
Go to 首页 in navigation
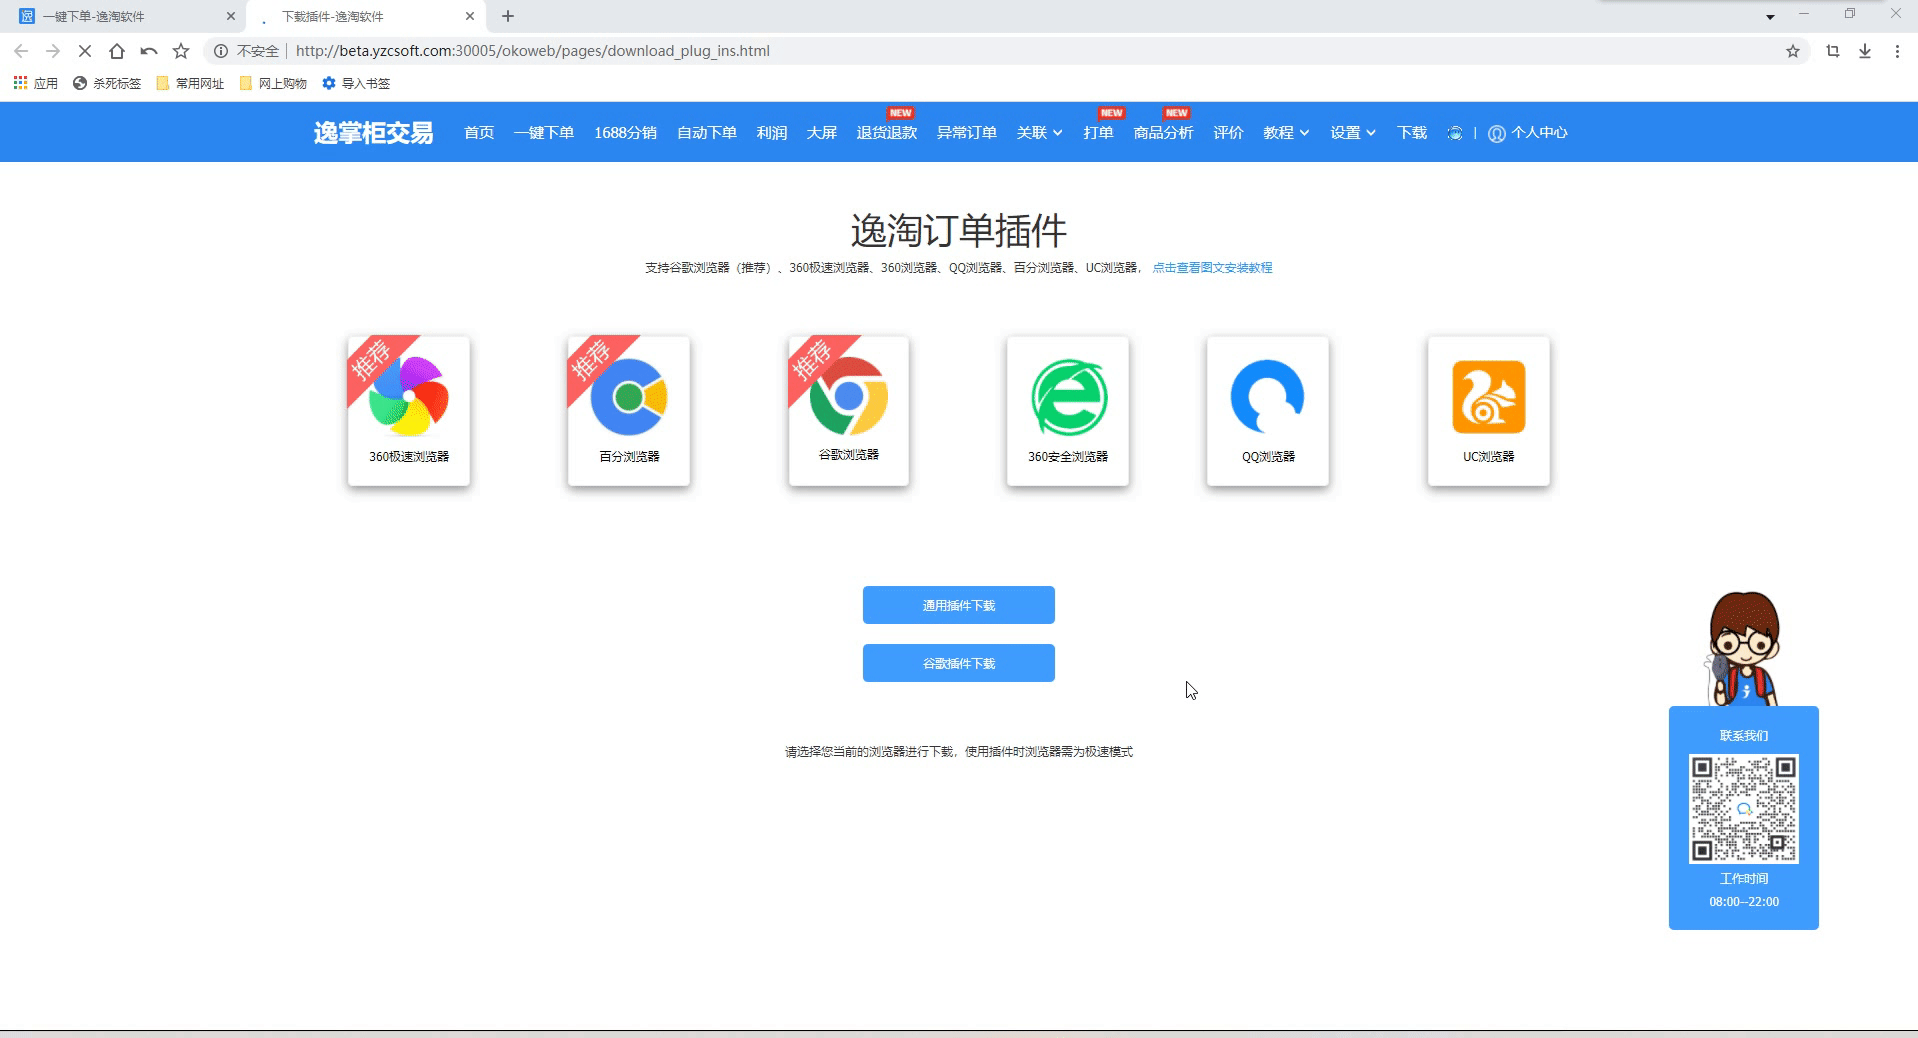479,133
